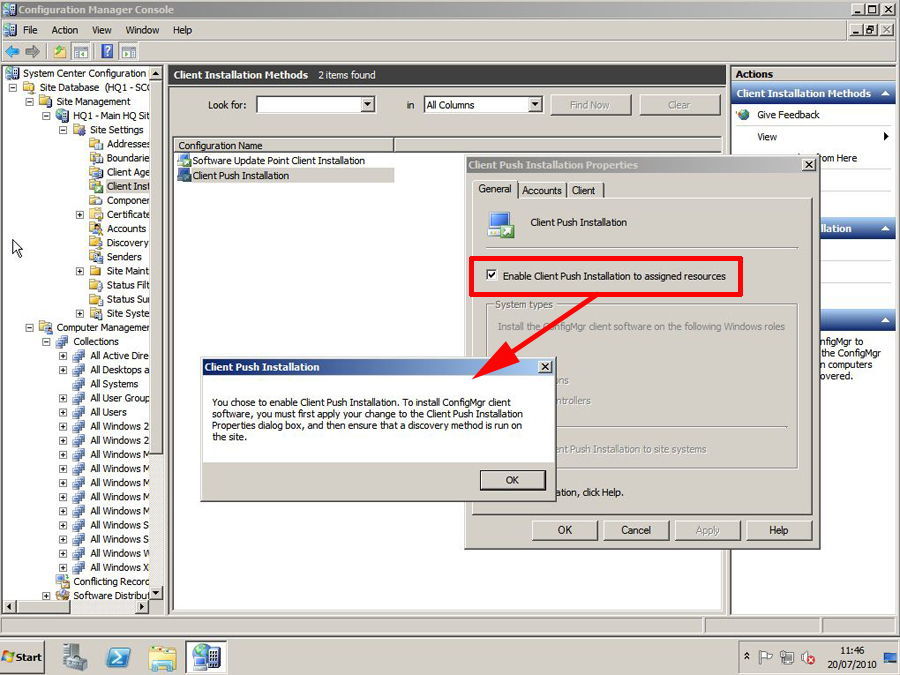Click Configuration Manager Console taskbar icon

tap(206, 657)
